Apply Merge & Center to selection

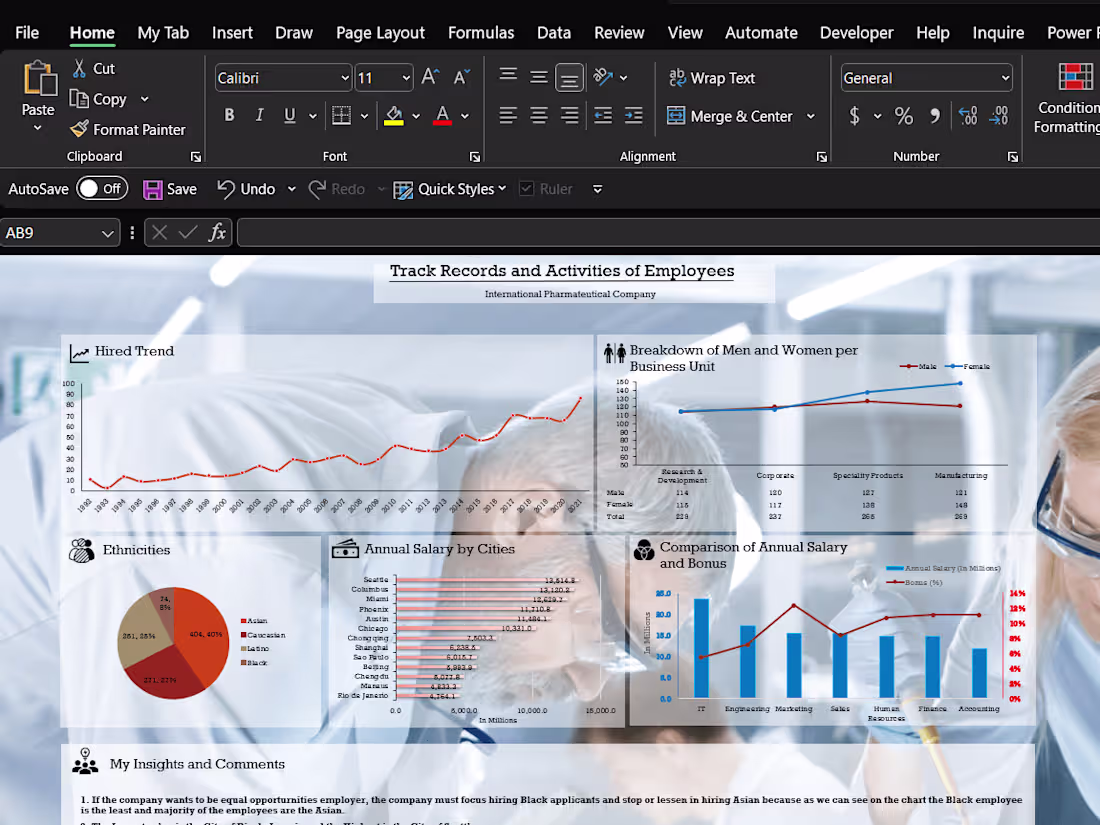[733, 116]
